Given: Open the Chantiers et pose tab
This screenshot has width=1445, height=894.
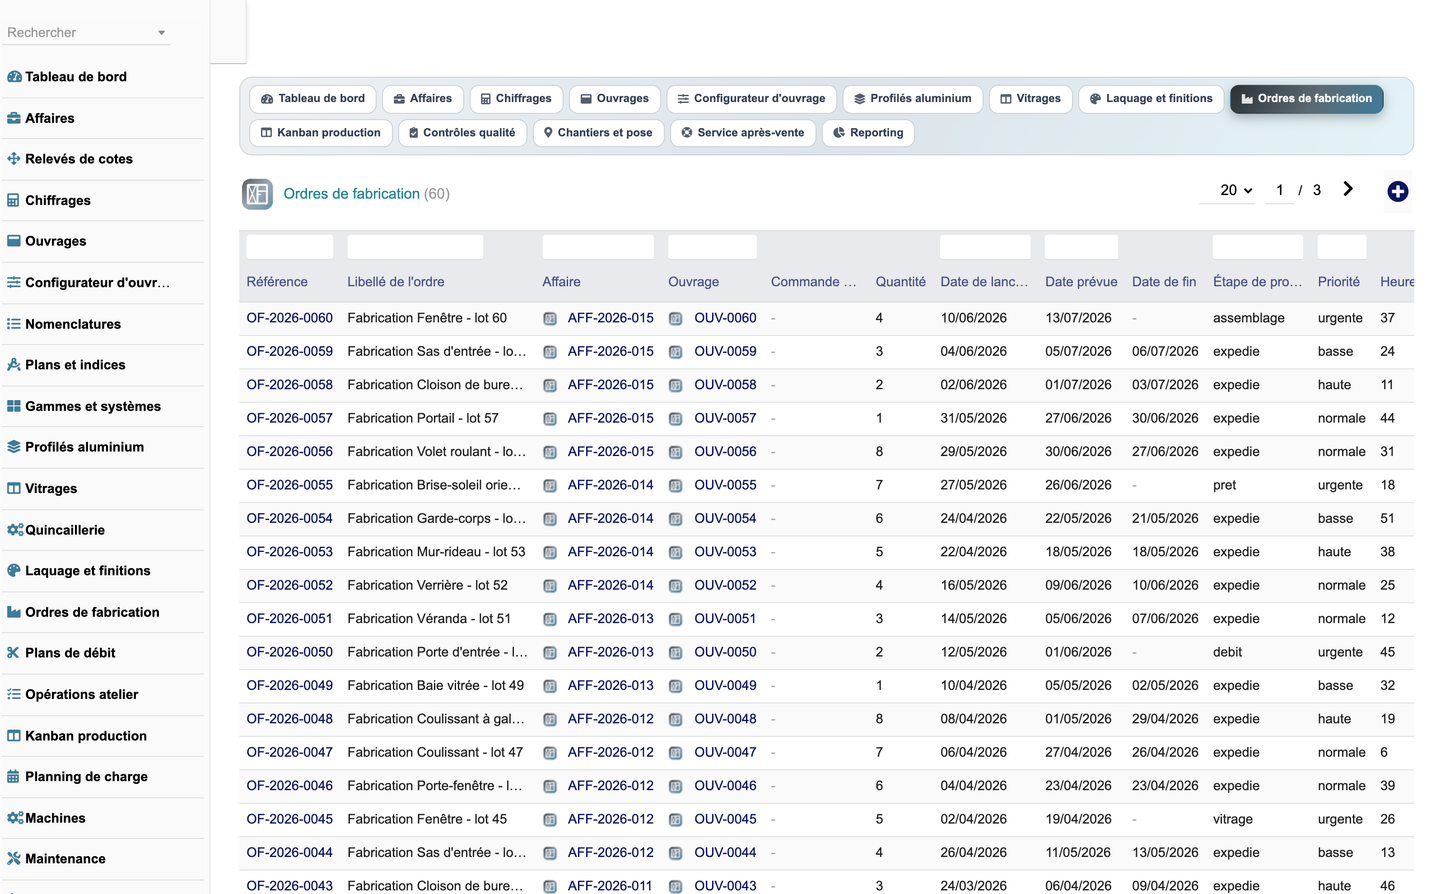Looking at the screenshot, I should tap(598, 133).
